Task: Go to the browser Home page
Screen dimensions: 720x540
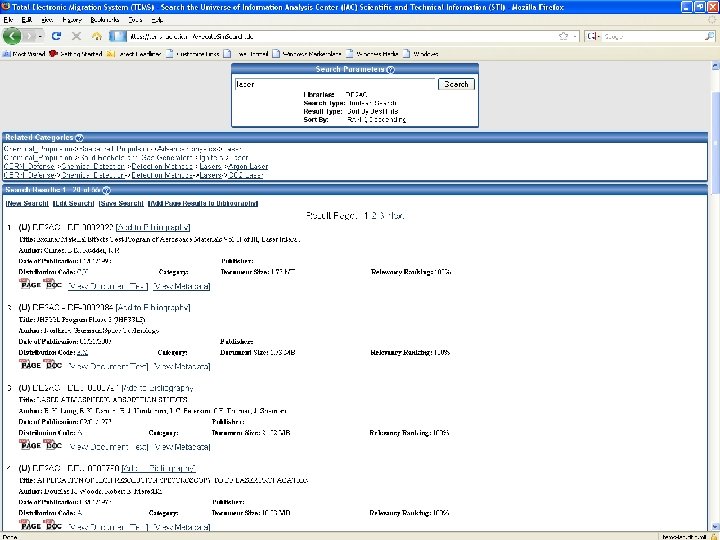Action: (96, 36)
